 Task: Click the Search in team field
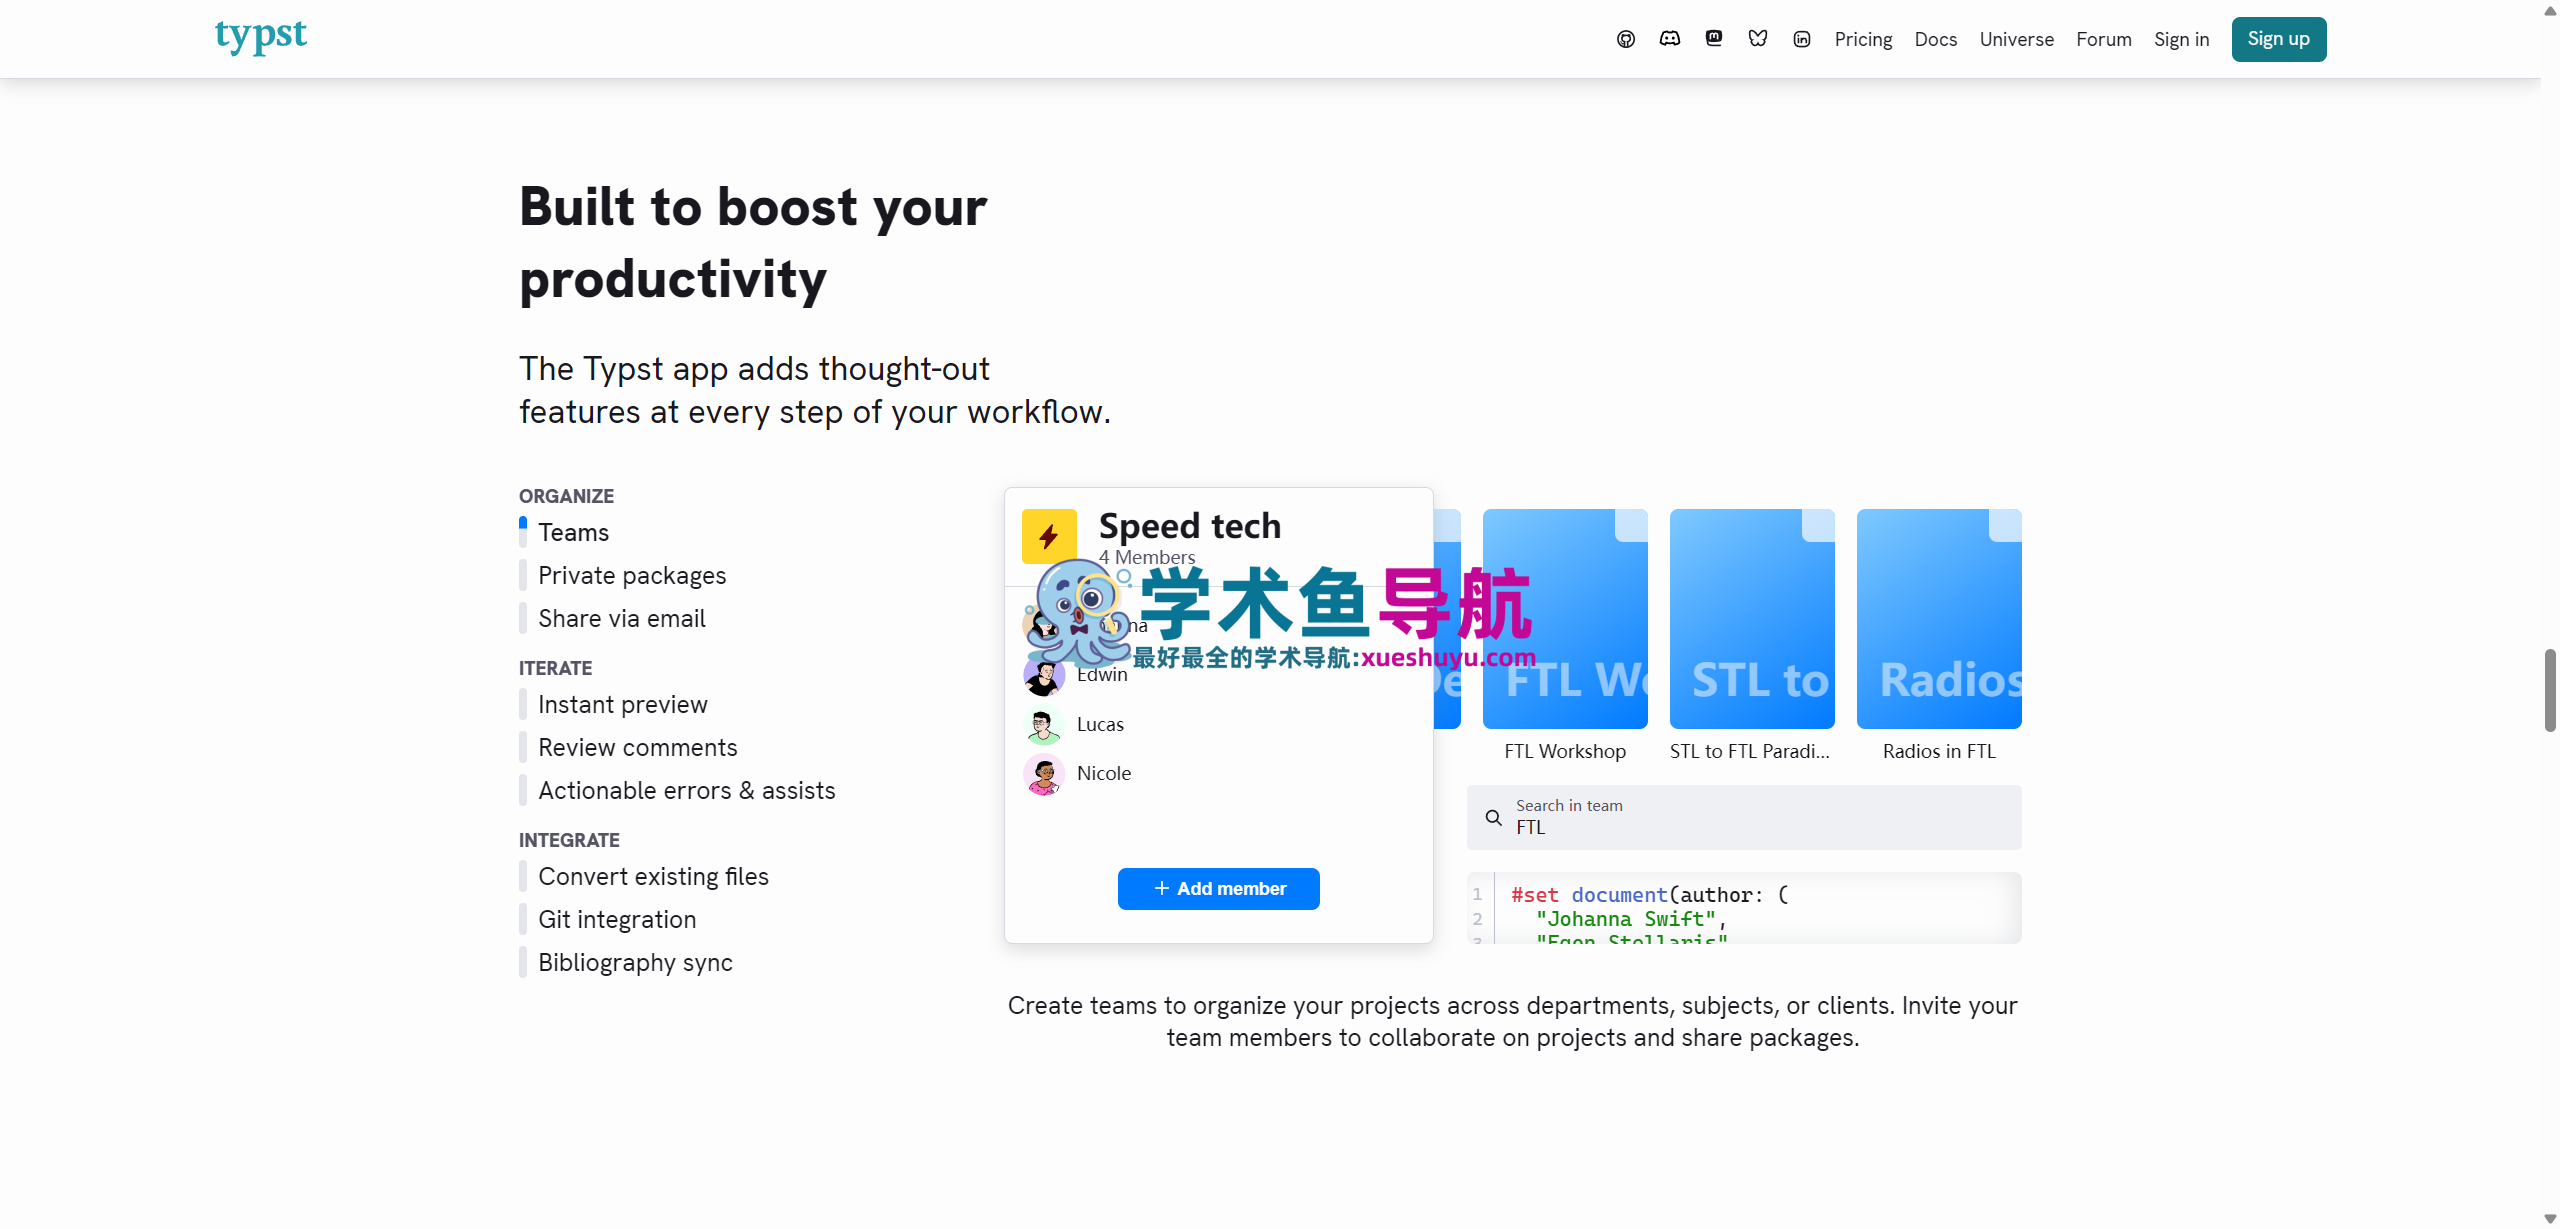coord(1760,818)
